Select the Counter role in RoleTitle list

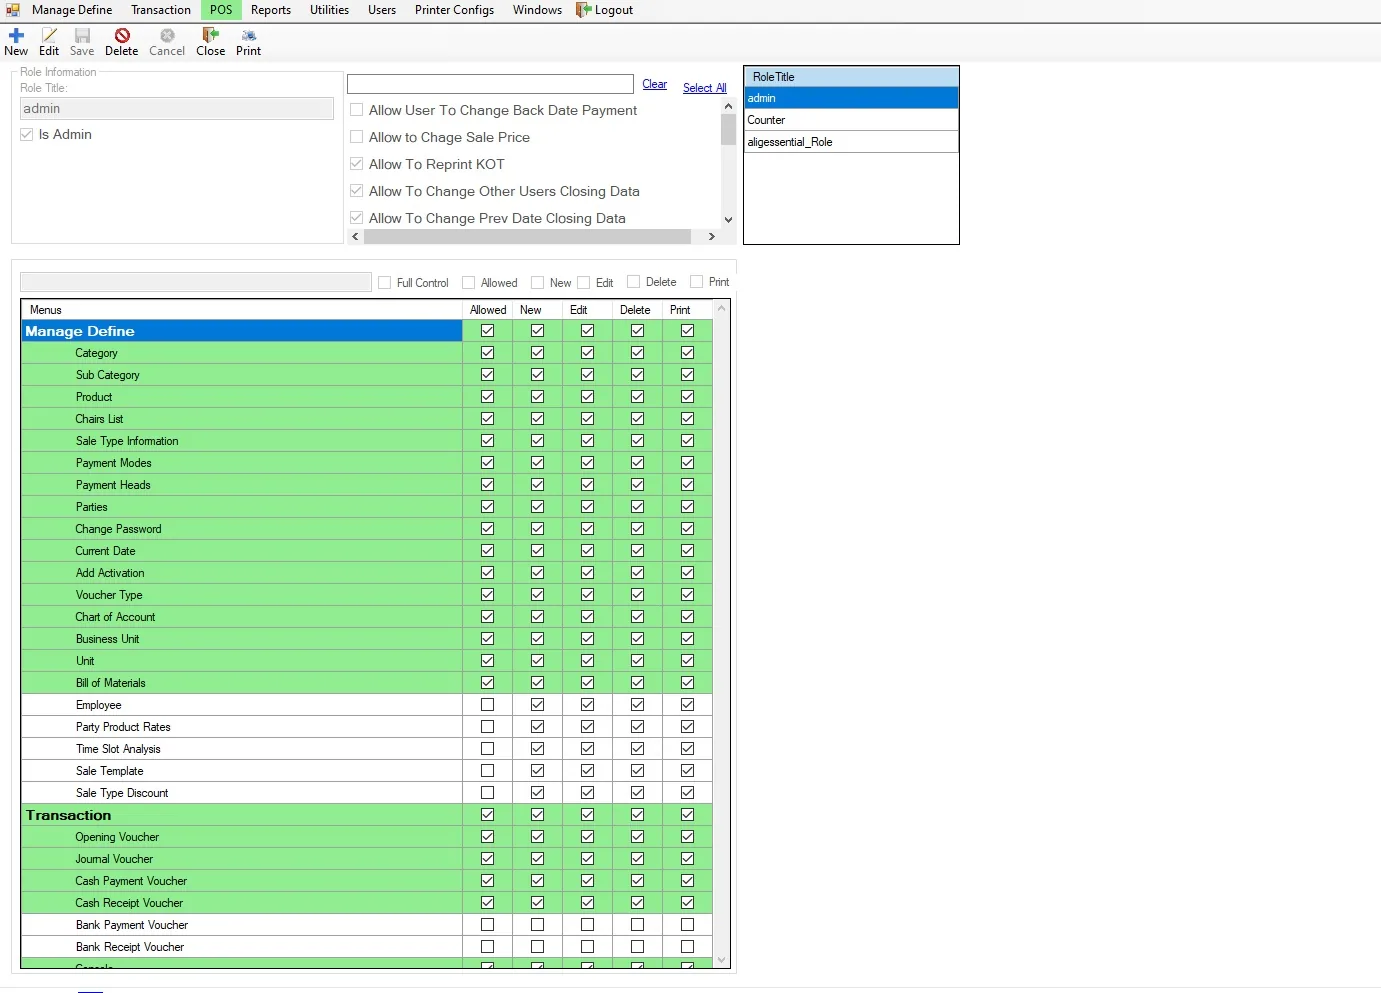(x=851, y=120)
